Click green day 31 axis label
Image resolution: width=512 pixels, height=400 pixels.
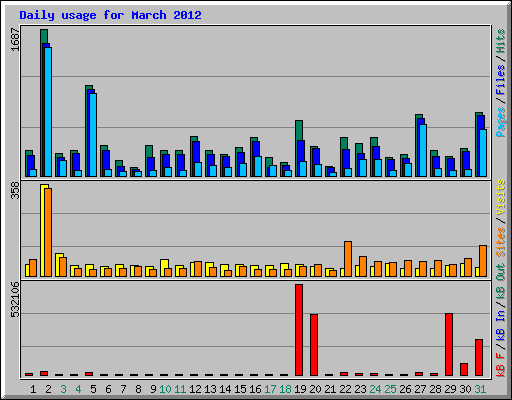[480, 389]
